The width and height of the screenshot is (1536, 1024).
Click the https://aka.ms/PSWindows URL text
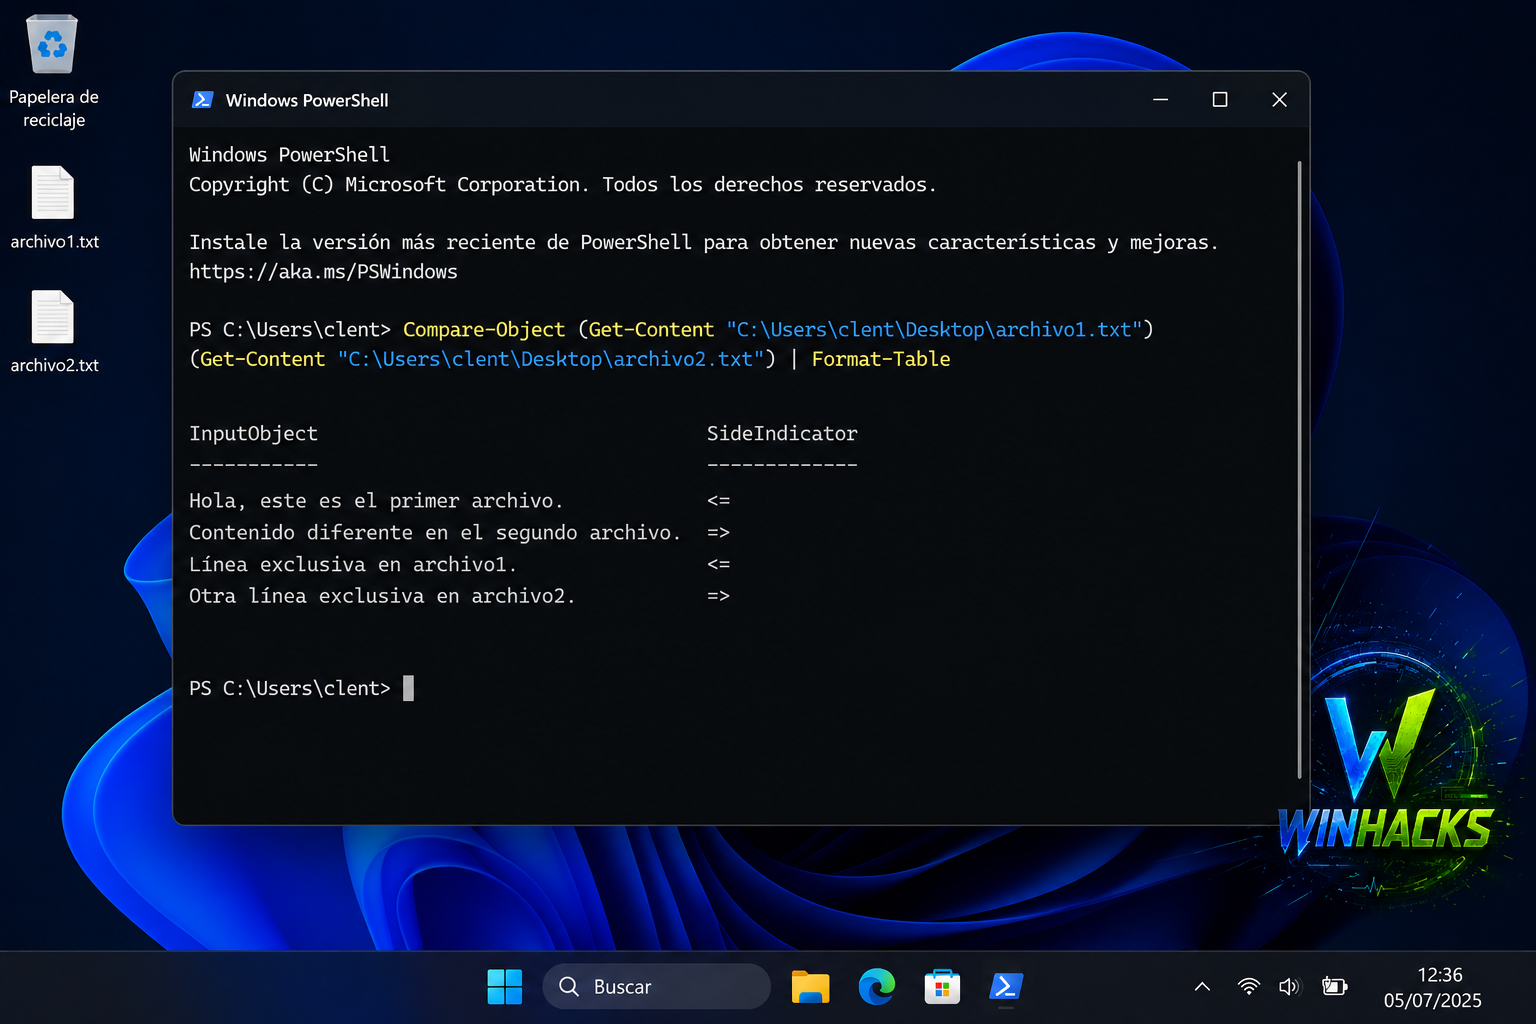323,272
